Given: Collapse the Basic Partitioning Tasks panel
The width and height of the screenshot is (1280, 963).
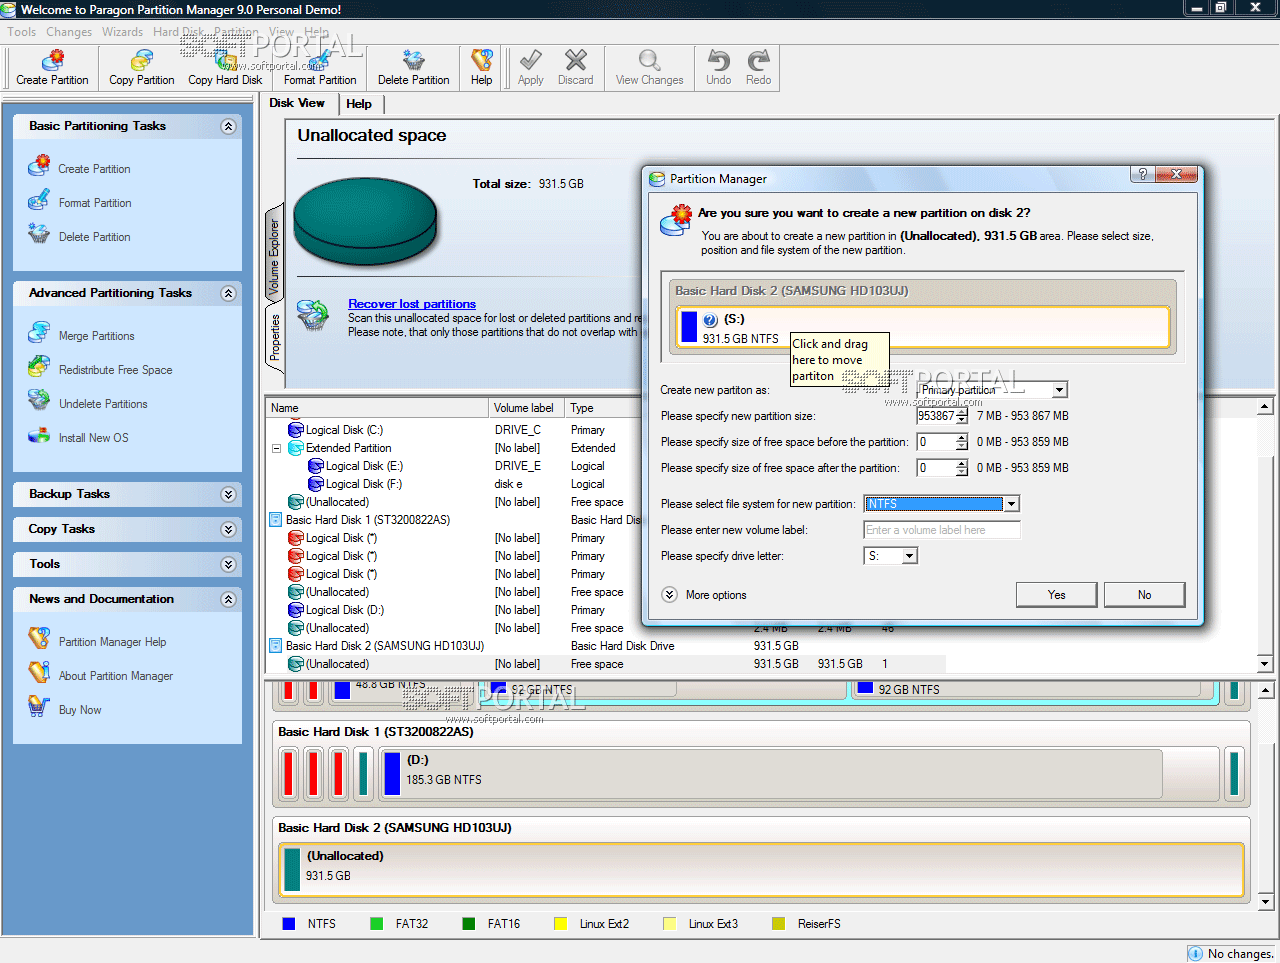Looking at the screenshot, I should click(x=228, y=126).
